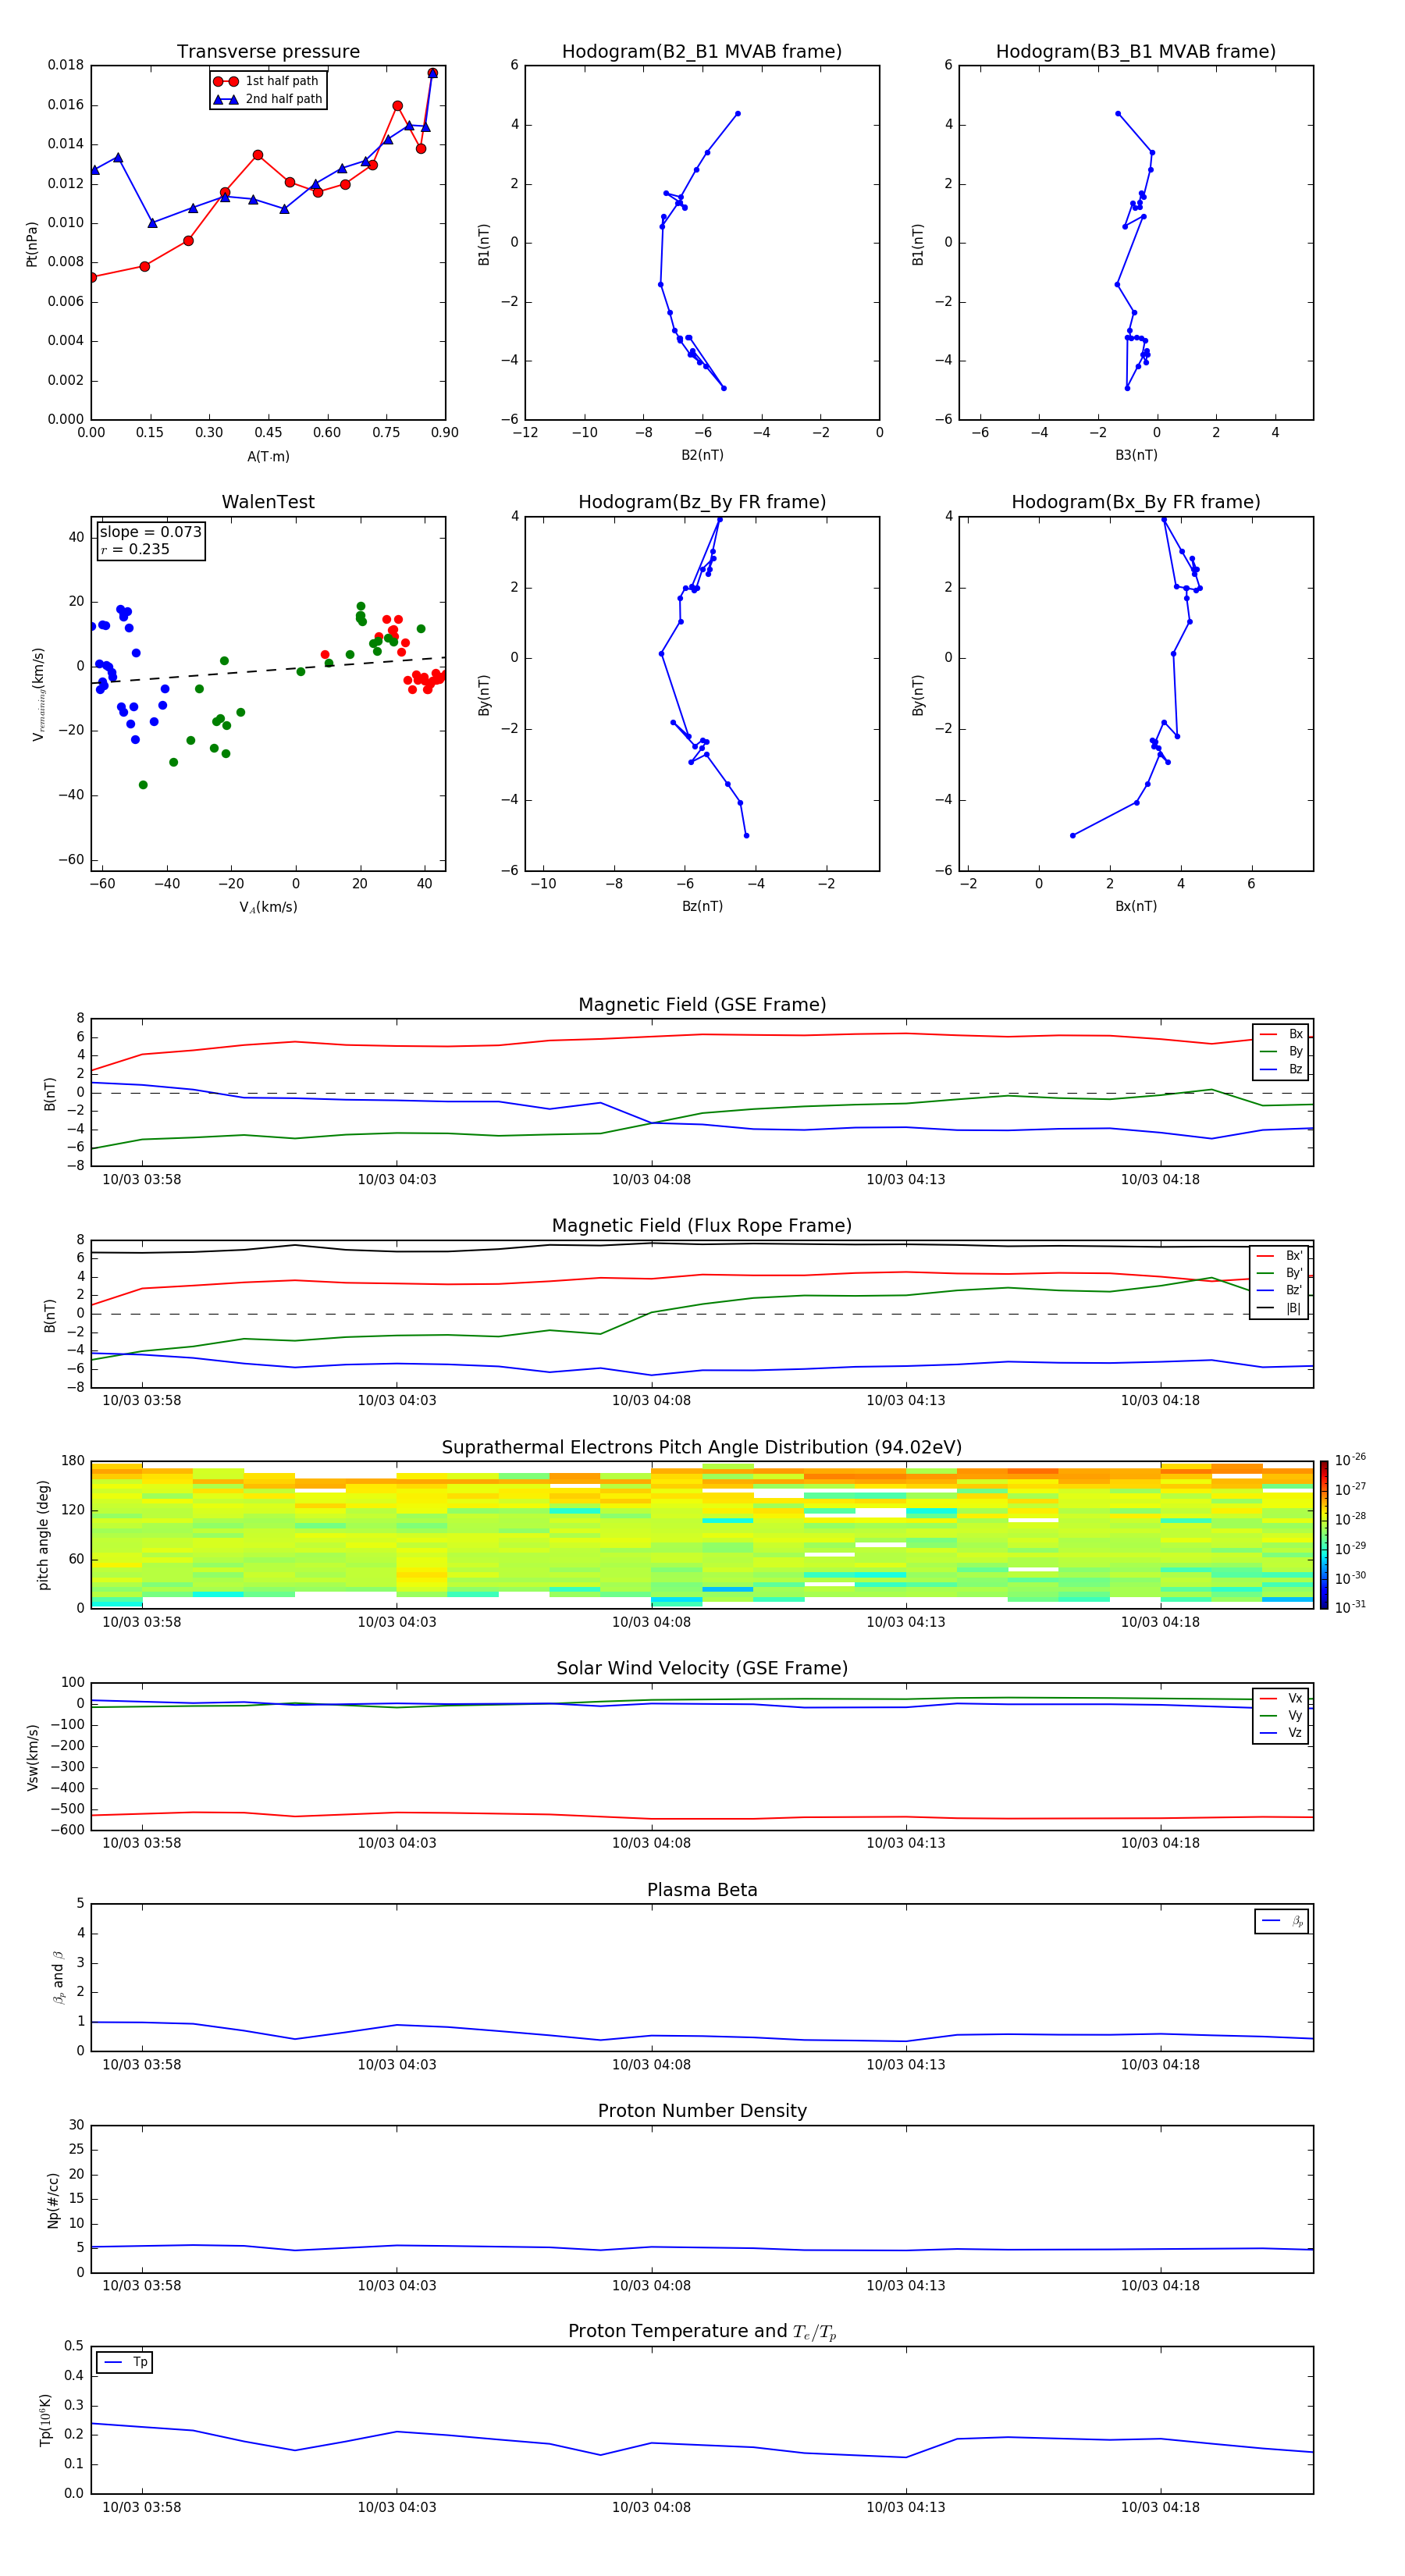Click the '0.018' tick on transverse pressure axis
Image resolution: width=1405 pixels, height=2576 pixels.
[65, 65]
